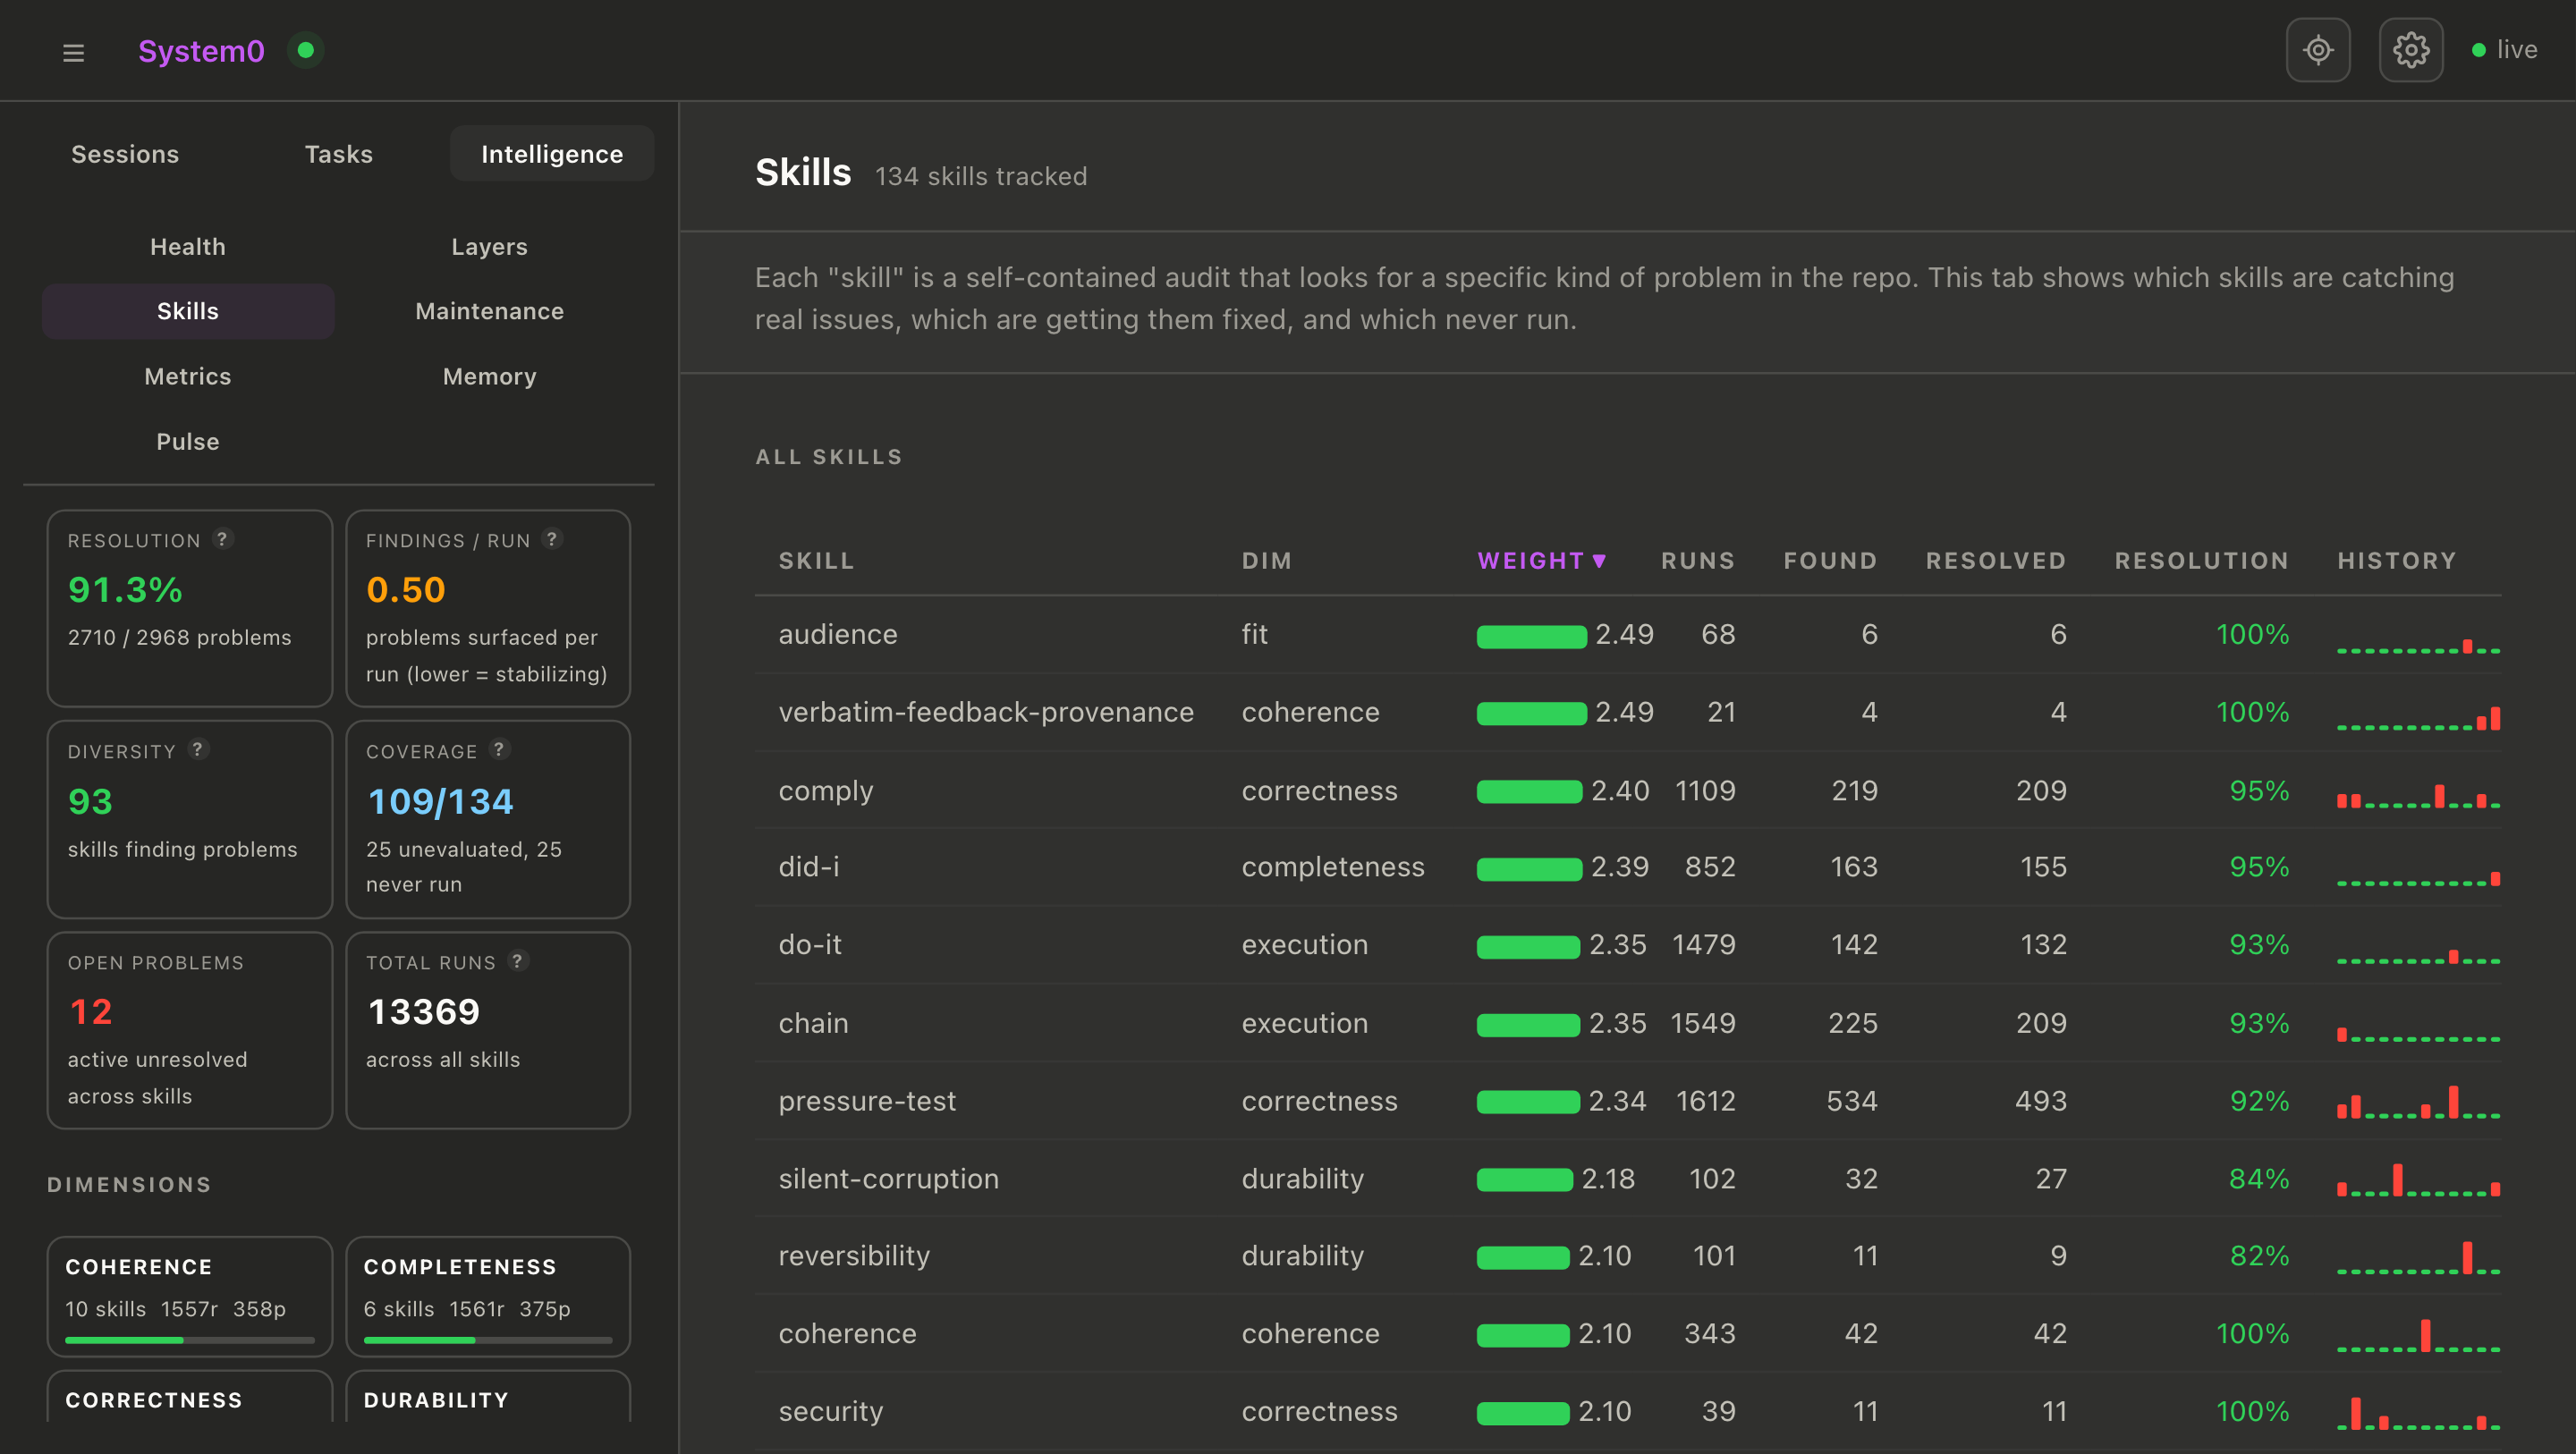Select the Intelligence tab

click(x=552, y=154)
